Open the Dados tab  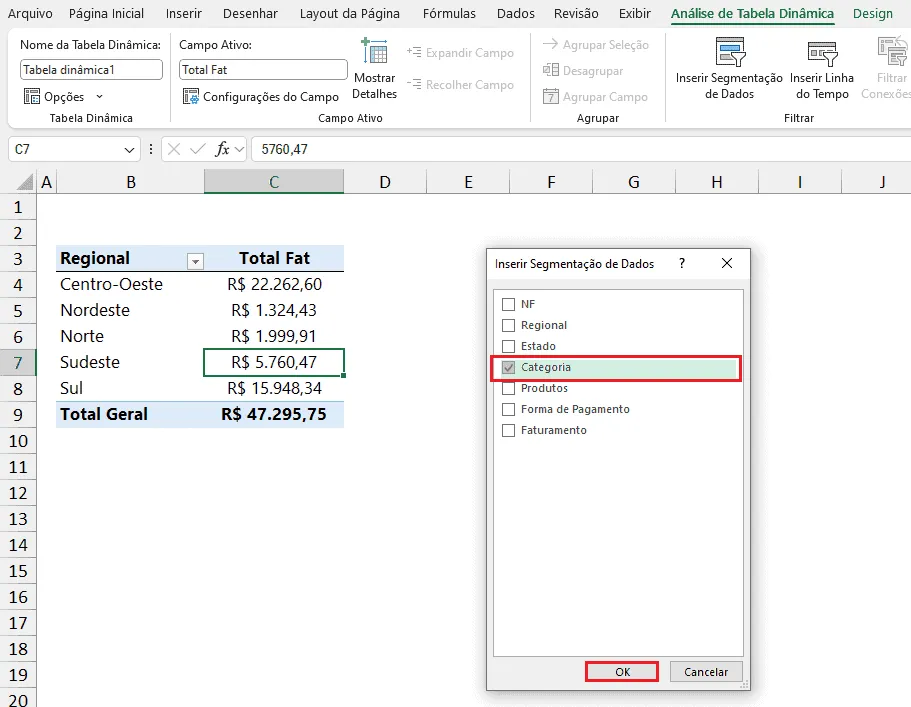(515, 13)
